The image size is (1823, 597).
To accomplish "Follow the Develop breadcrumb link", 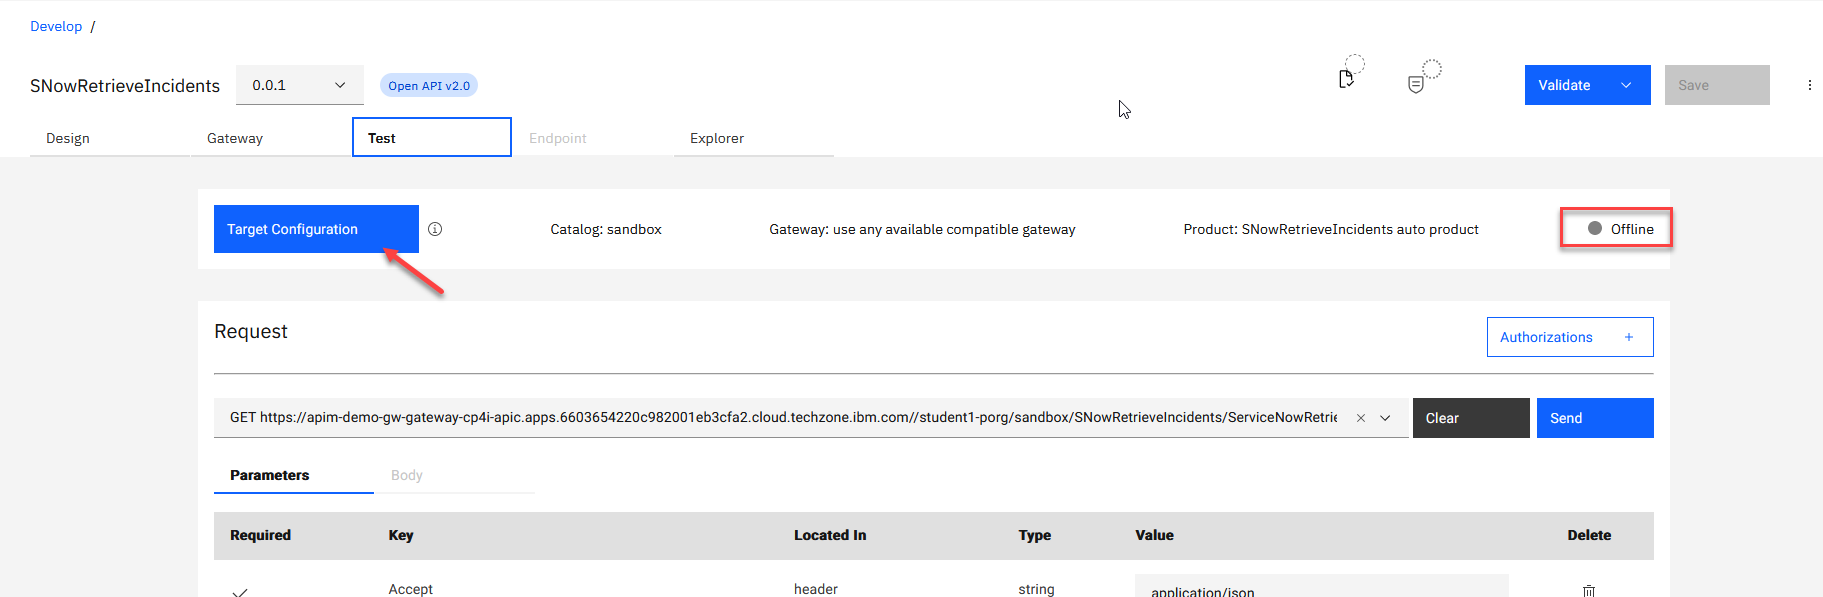I will (x=56, y=26).
